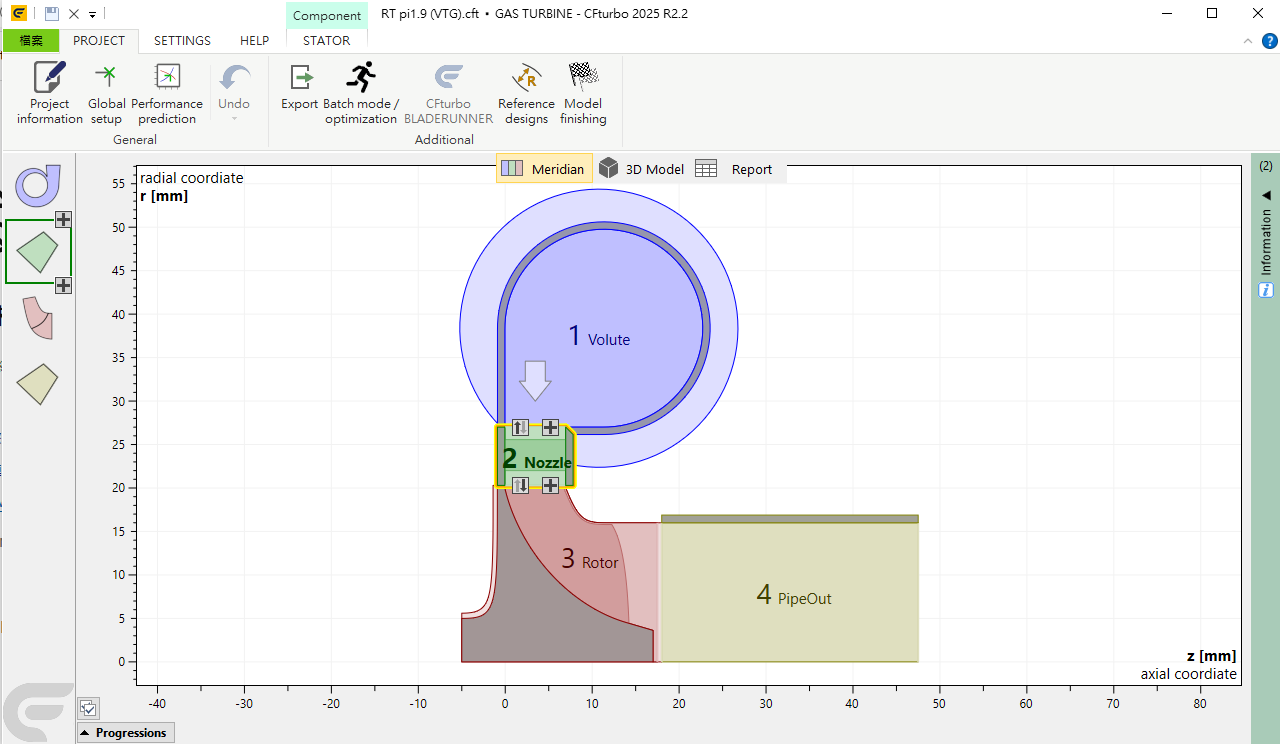Switch to the SETTINGS ribbon tab
The width and height of the screenshot is (1280, 744).
coord(182,41)
